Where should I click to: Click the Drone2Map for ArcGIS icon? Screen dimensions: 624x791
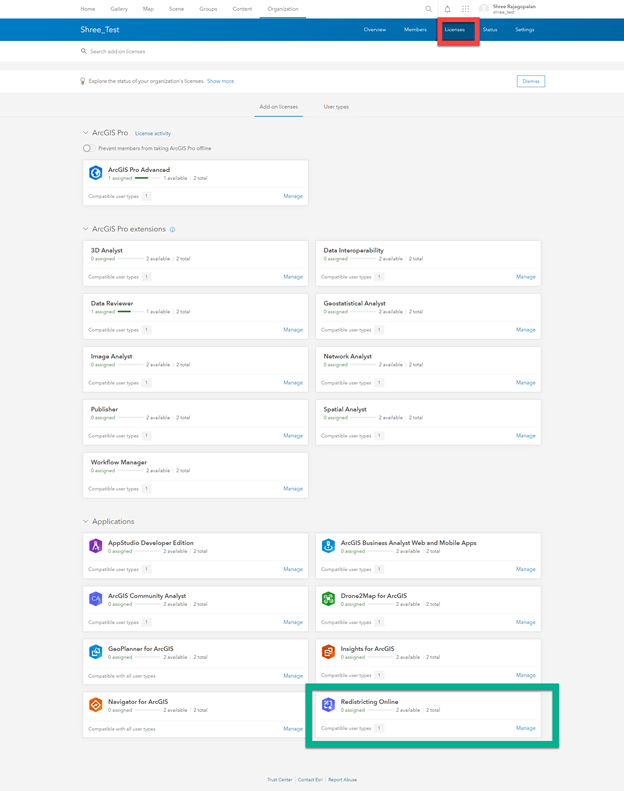pos(328,599)
